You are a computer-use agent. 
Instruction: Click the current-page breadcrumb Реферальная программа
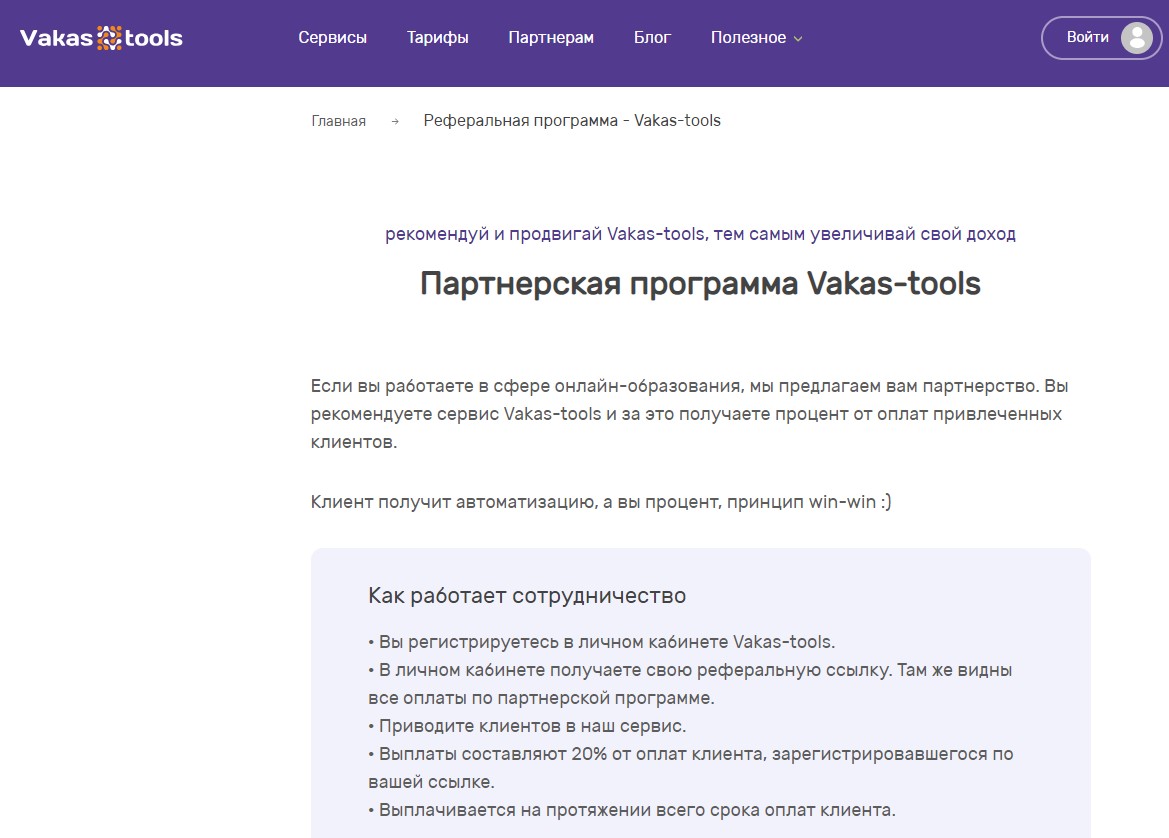point(571,121)
